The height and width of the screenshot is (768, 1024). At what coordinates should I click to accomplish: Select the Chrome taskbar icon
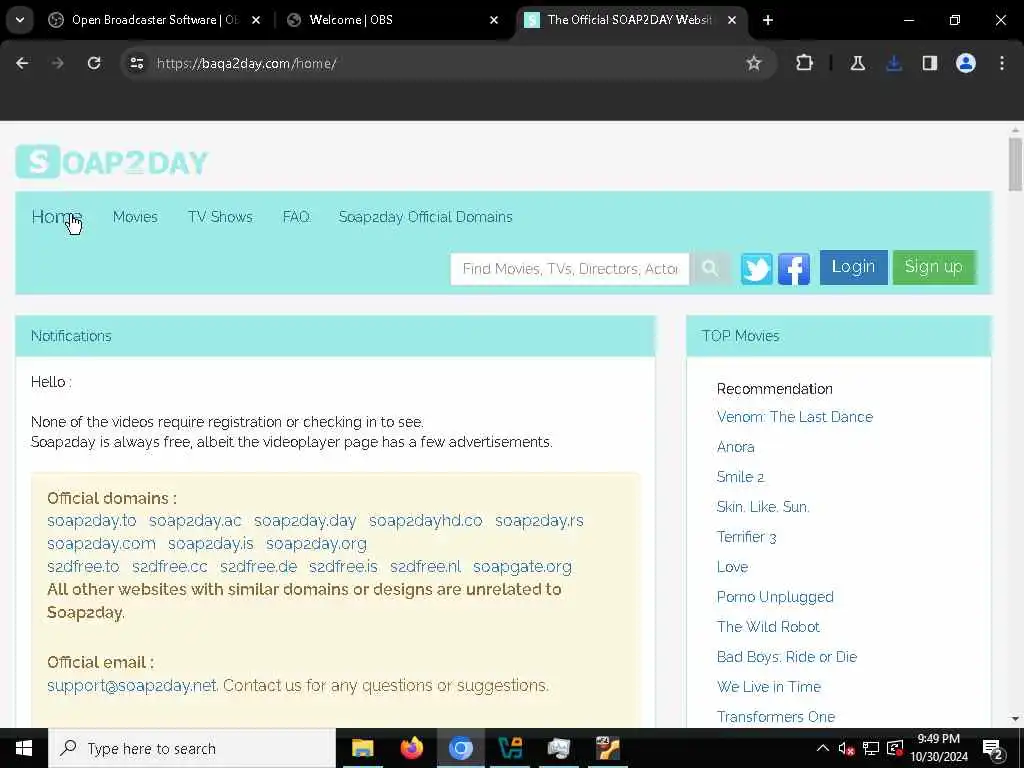tap(460, 748)
